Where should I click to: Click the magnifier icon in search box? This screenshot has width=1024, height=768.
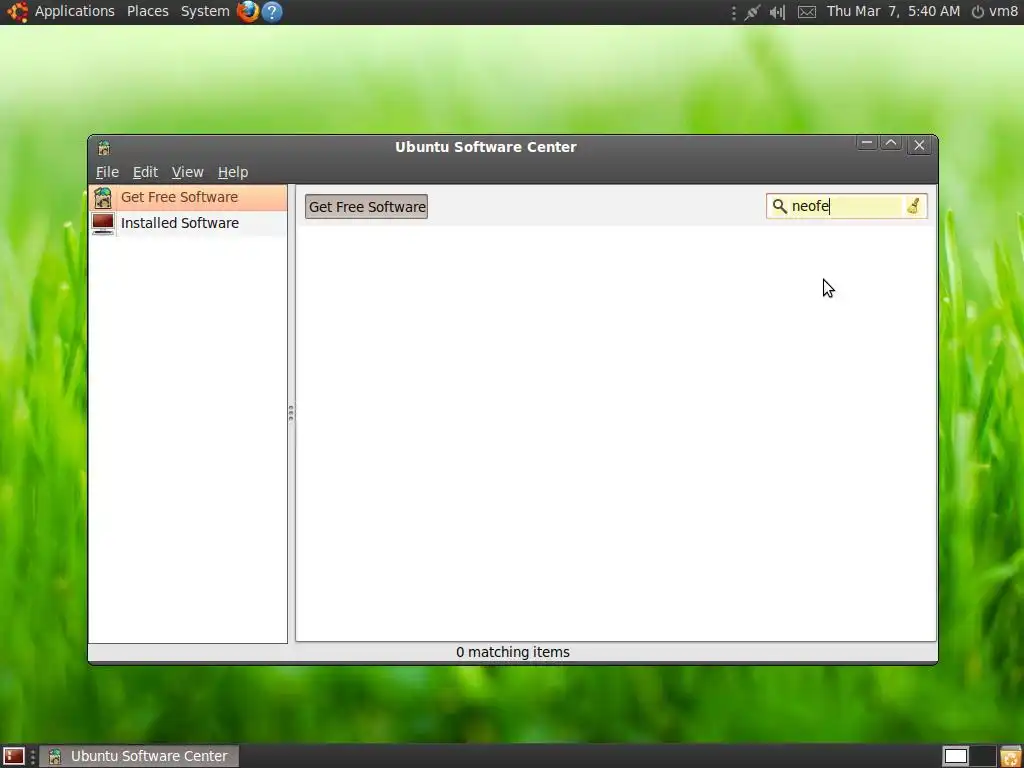click(x=779, y=206)
